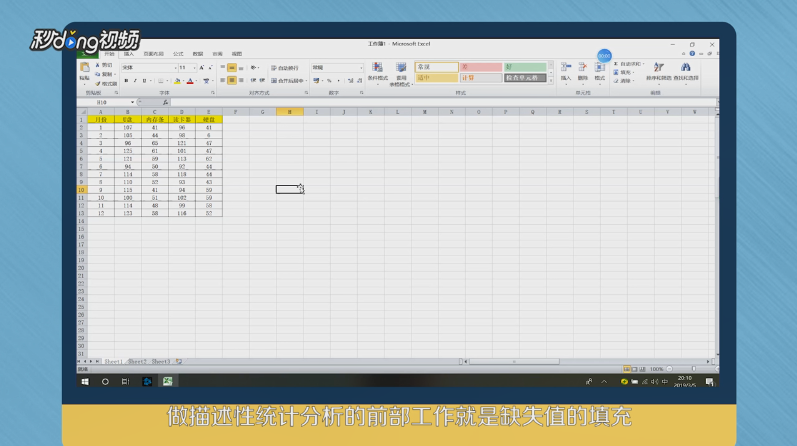
Task: Open the Windows Start menu
Action: 85,381
